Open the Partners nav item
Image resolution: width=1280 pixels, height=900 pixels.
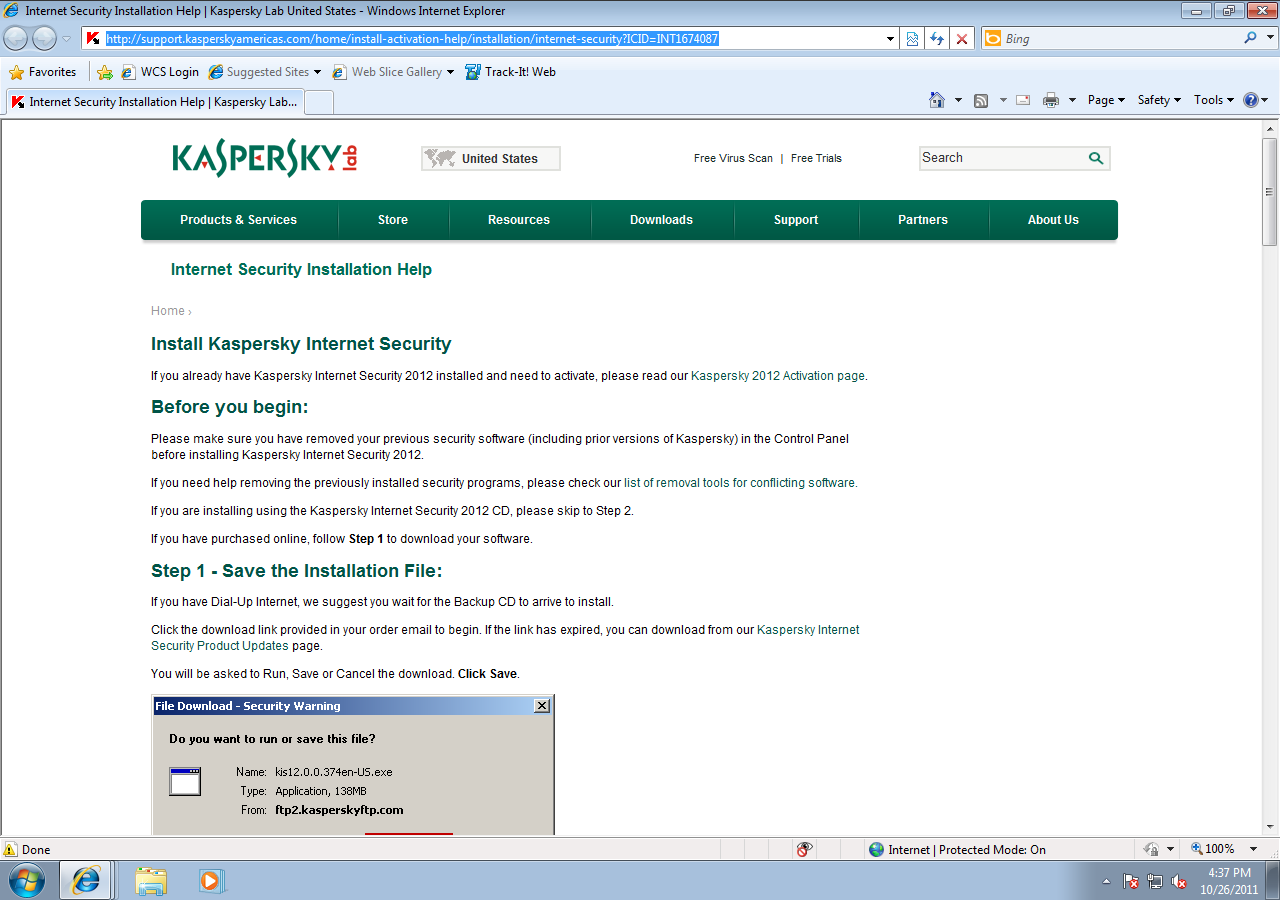point(923,220)
